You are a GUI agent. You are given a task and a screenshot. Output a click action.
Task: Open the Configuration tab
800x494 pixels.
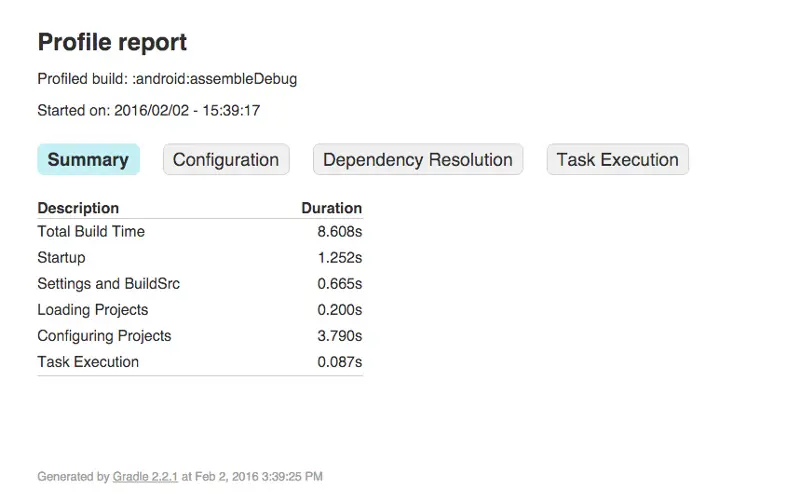[226, 160]
